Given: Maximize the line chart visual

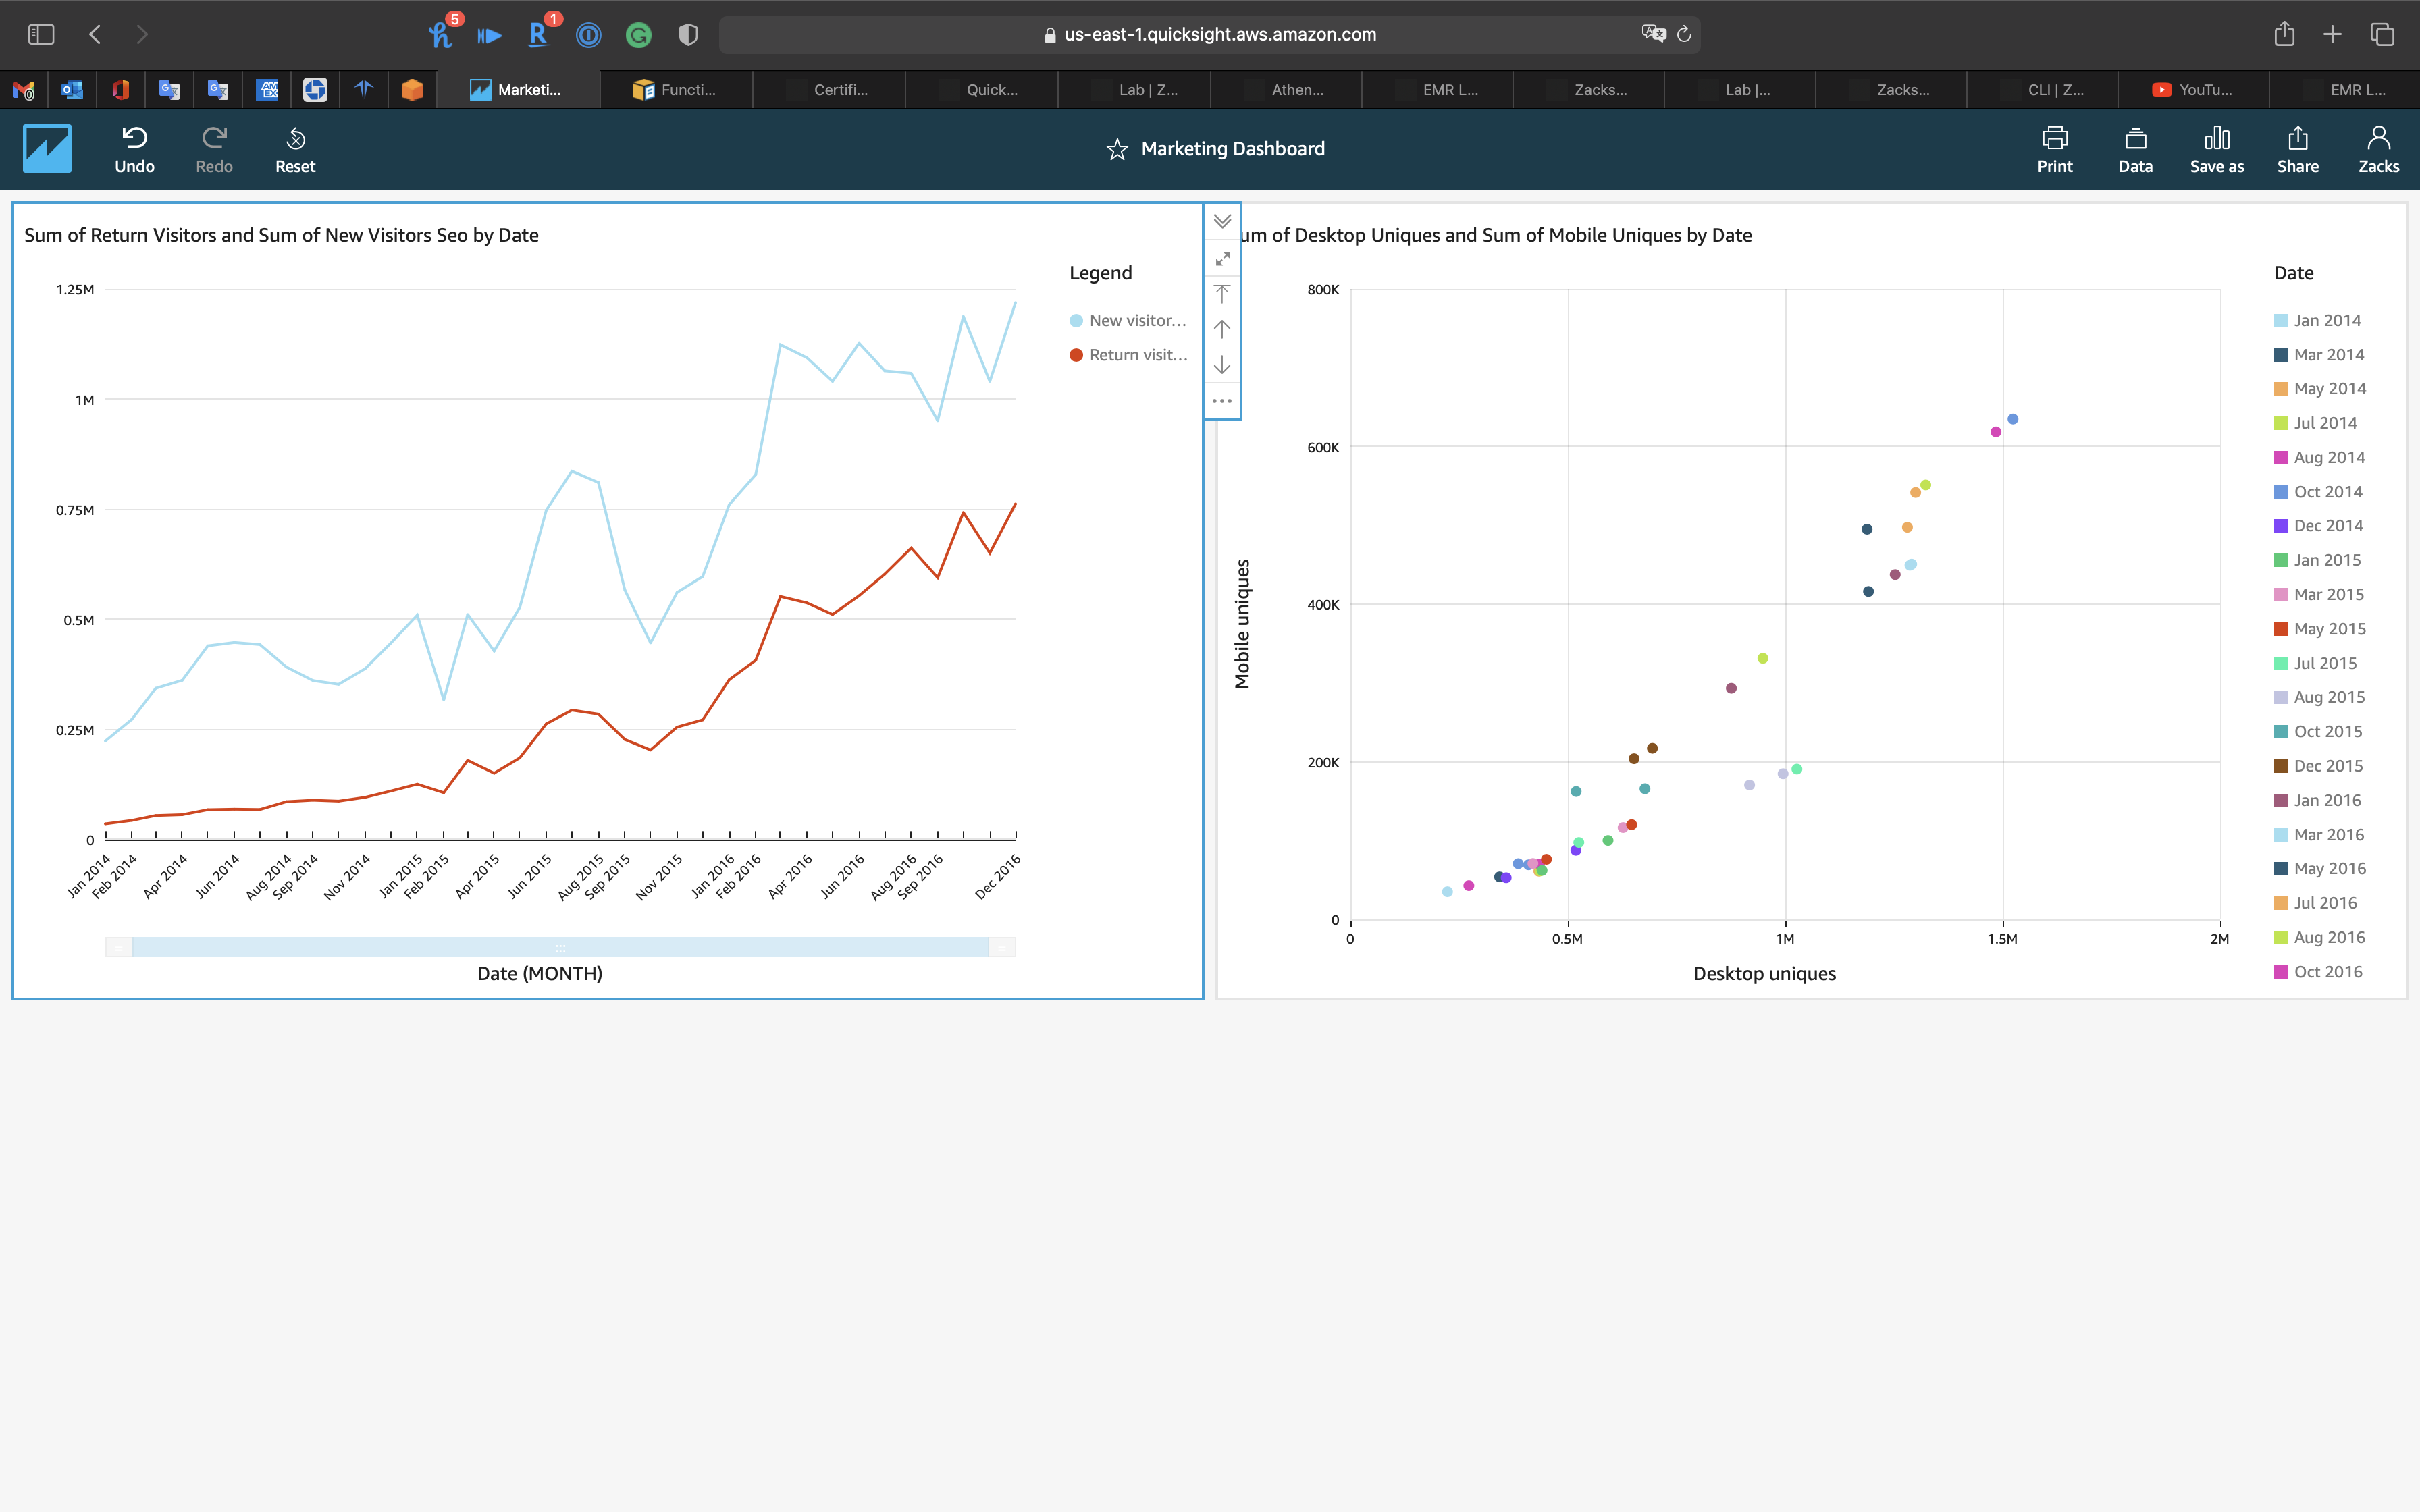Looking at the screenshot, I should pyautogui.click(x=1222, y=259).
